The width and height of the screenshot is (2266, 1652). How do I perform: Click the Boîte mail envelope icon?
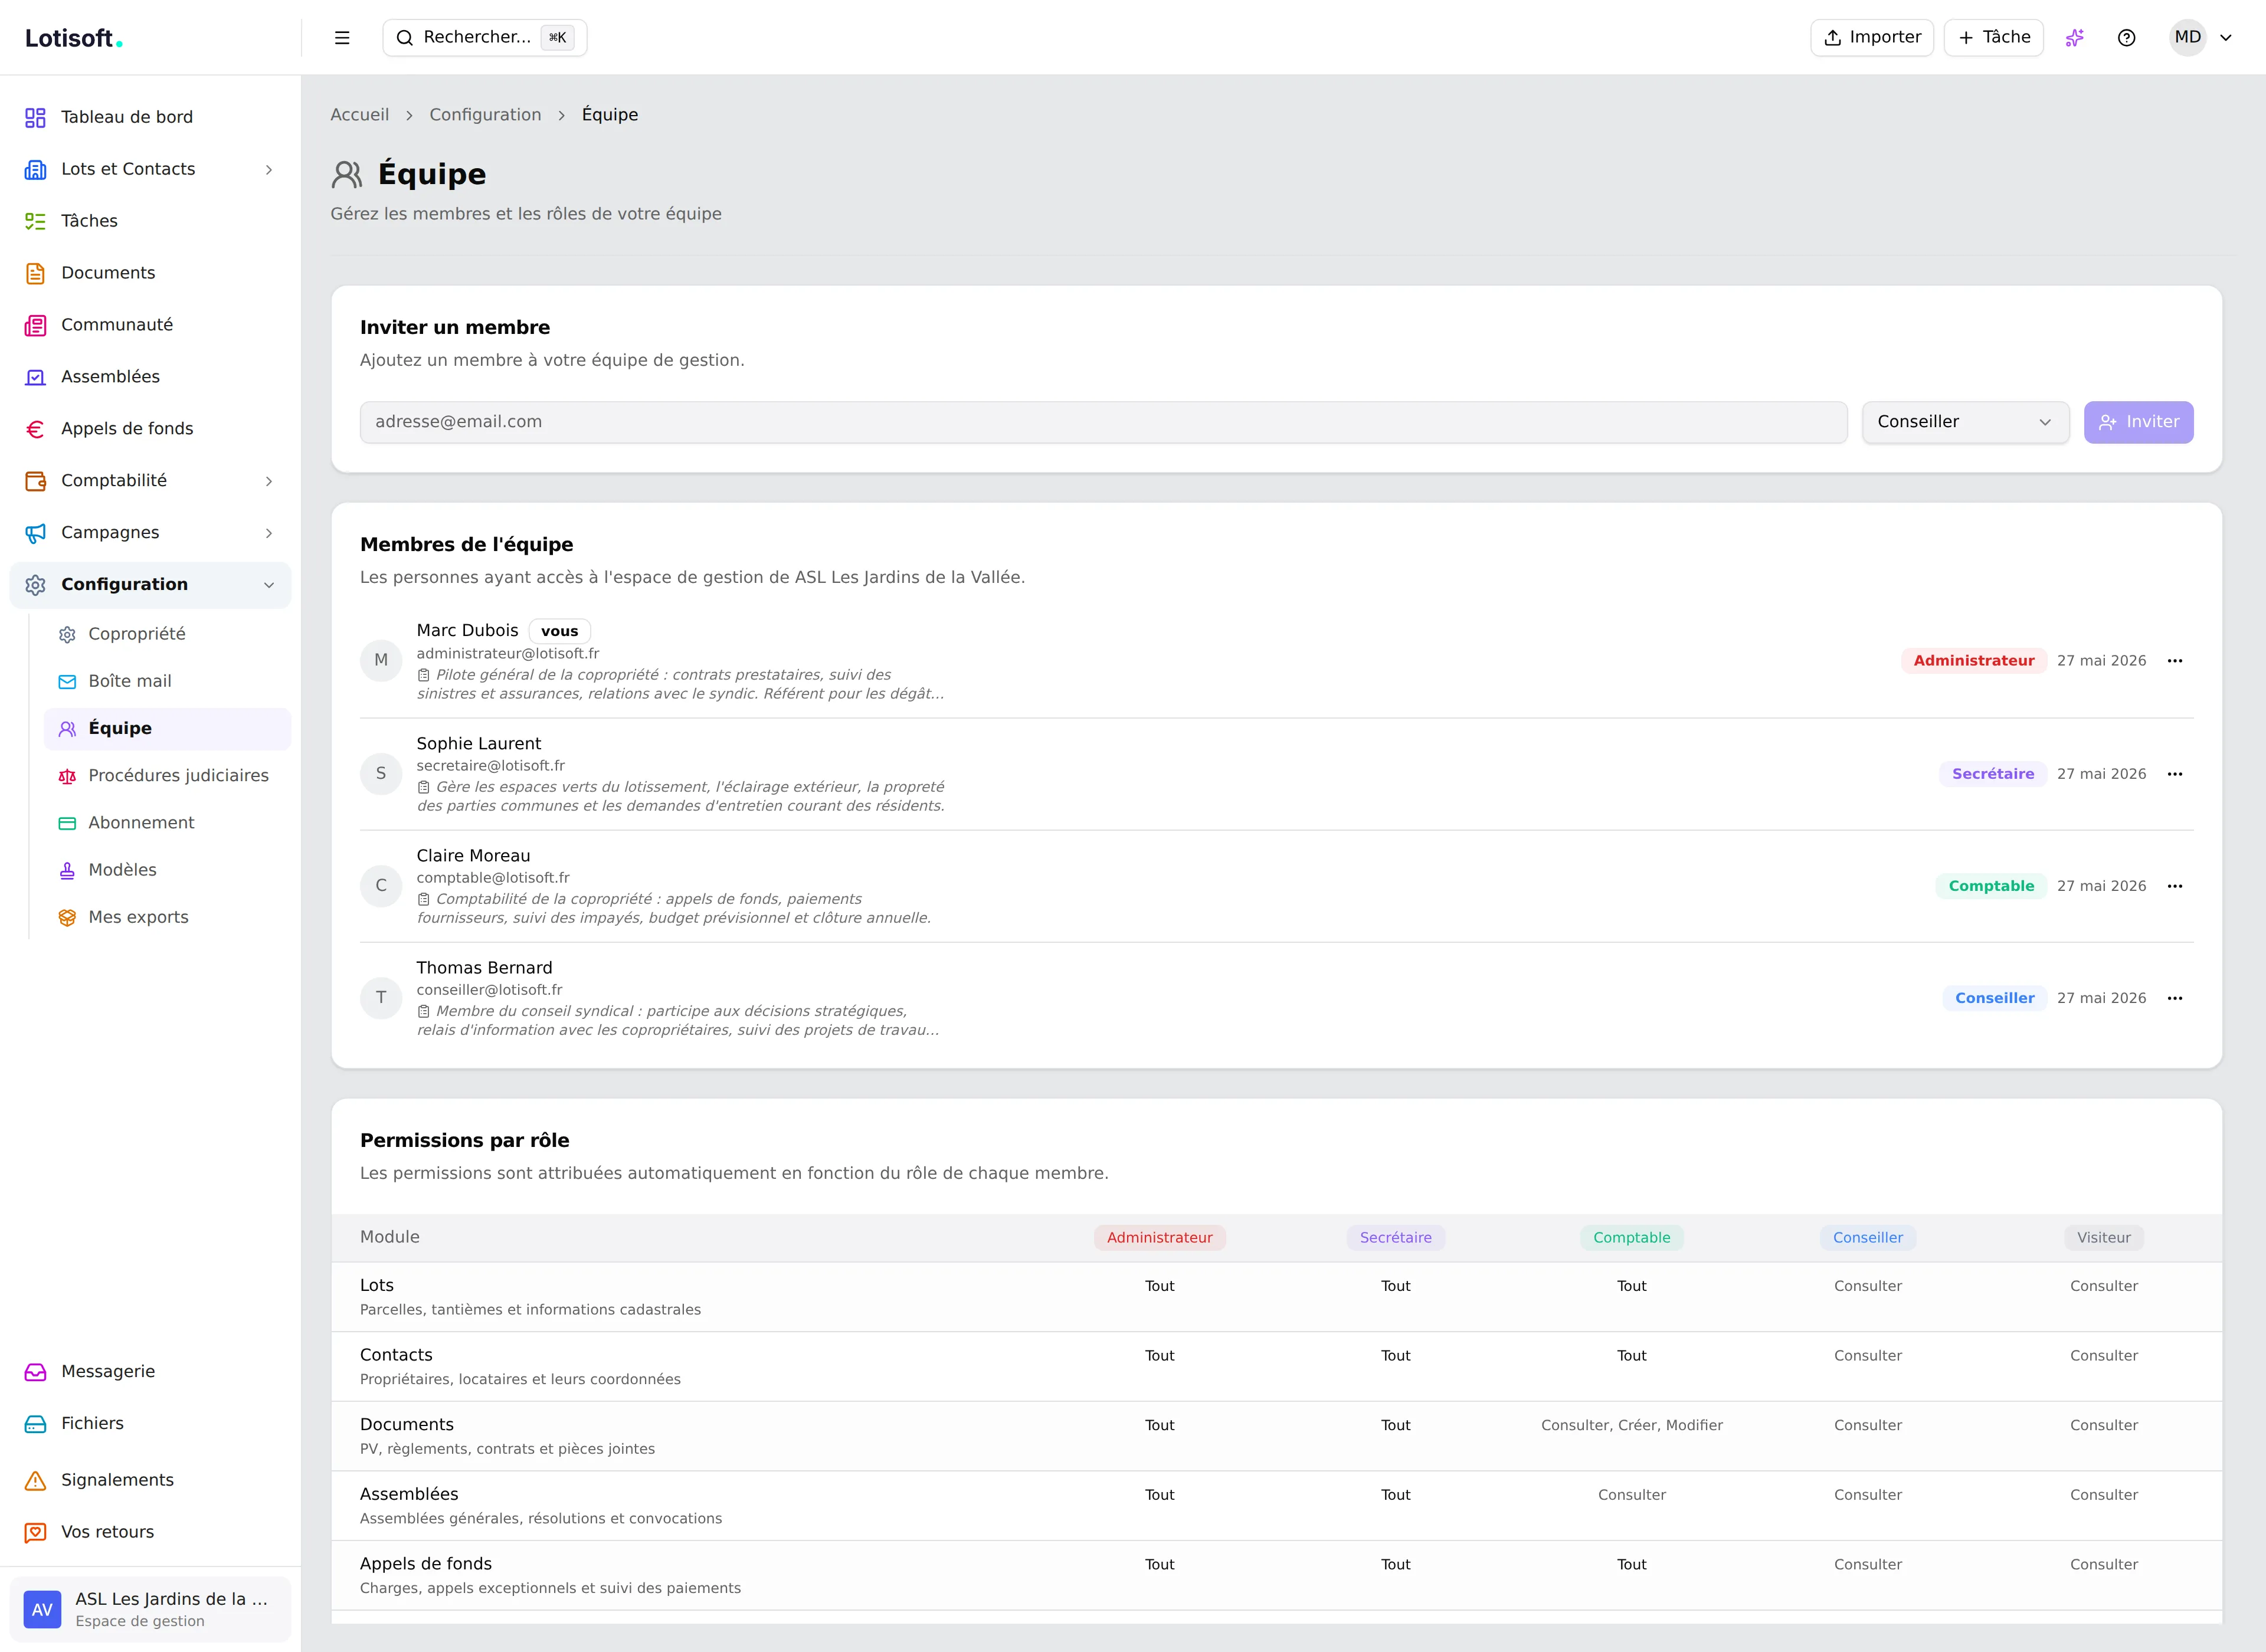[67, 682]
